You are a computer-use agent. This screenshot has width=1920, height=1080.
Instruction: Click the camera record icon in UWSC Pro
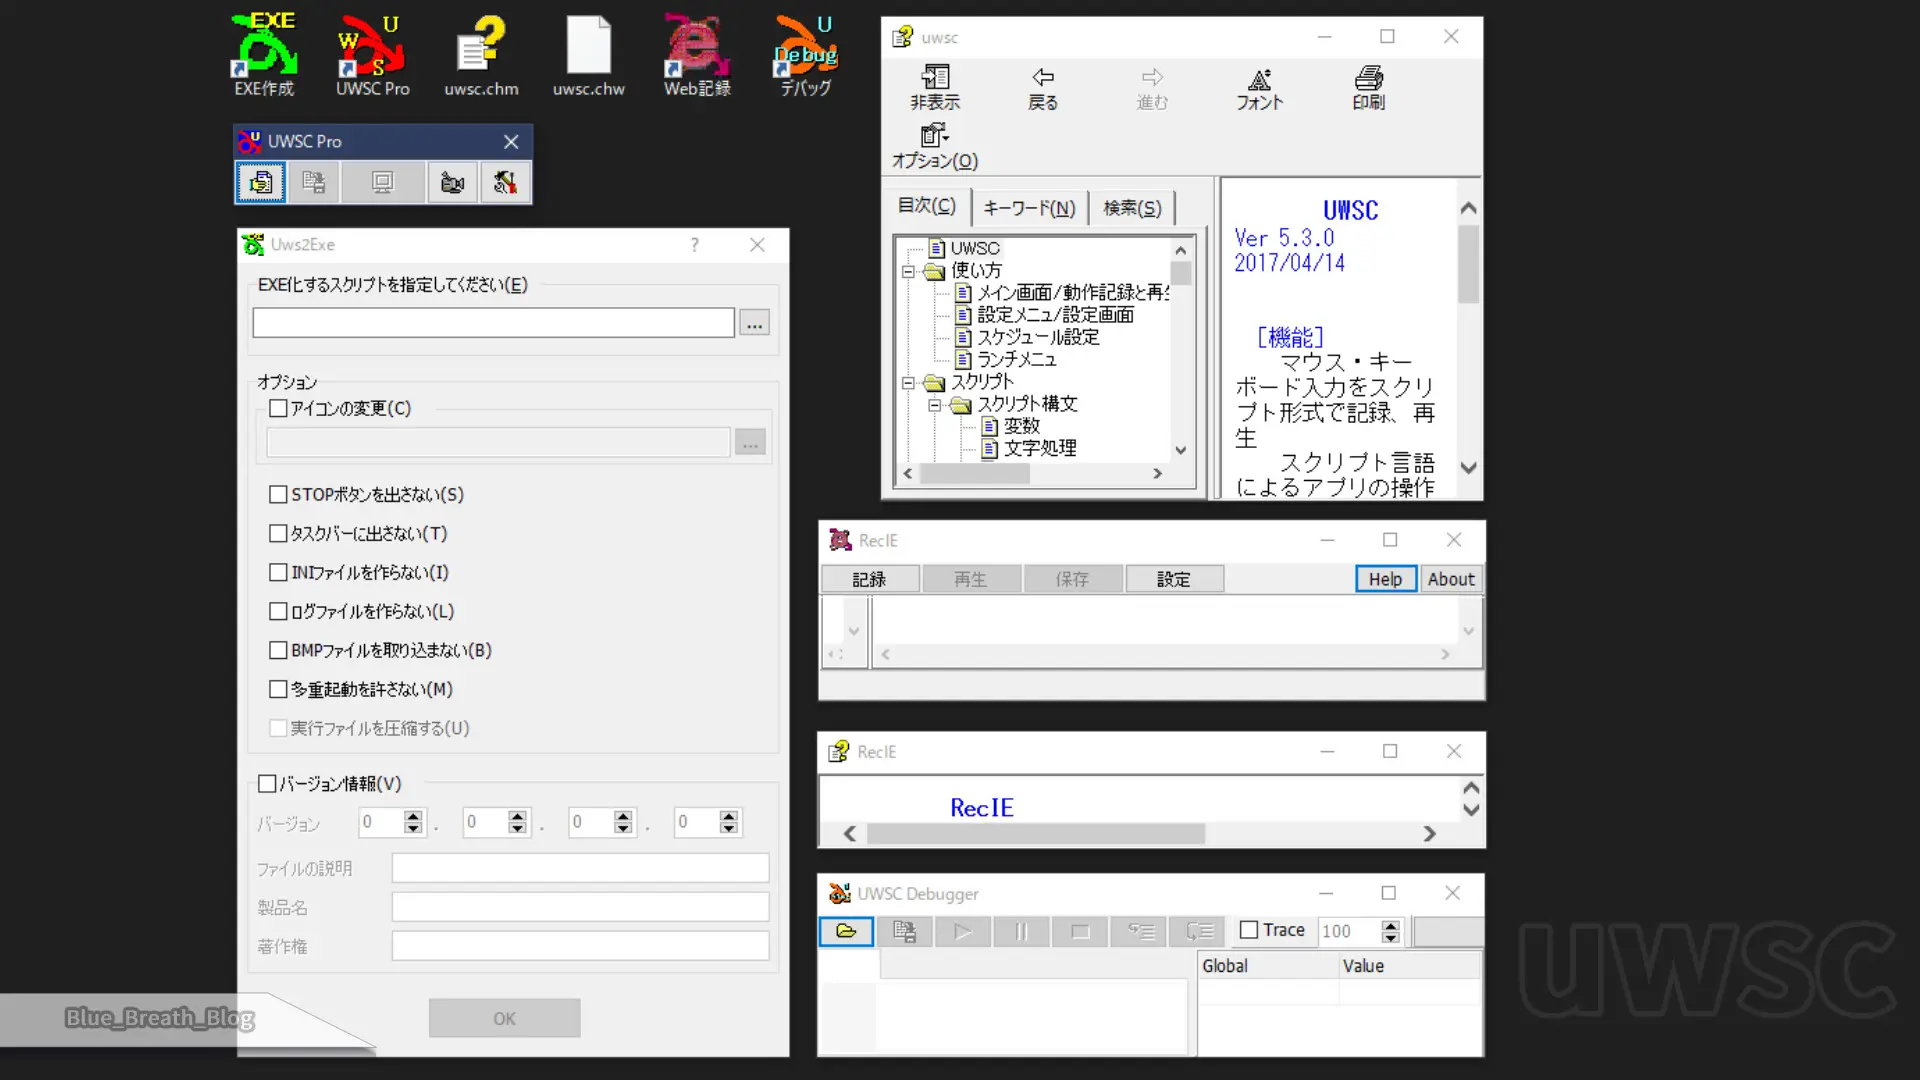452,183
